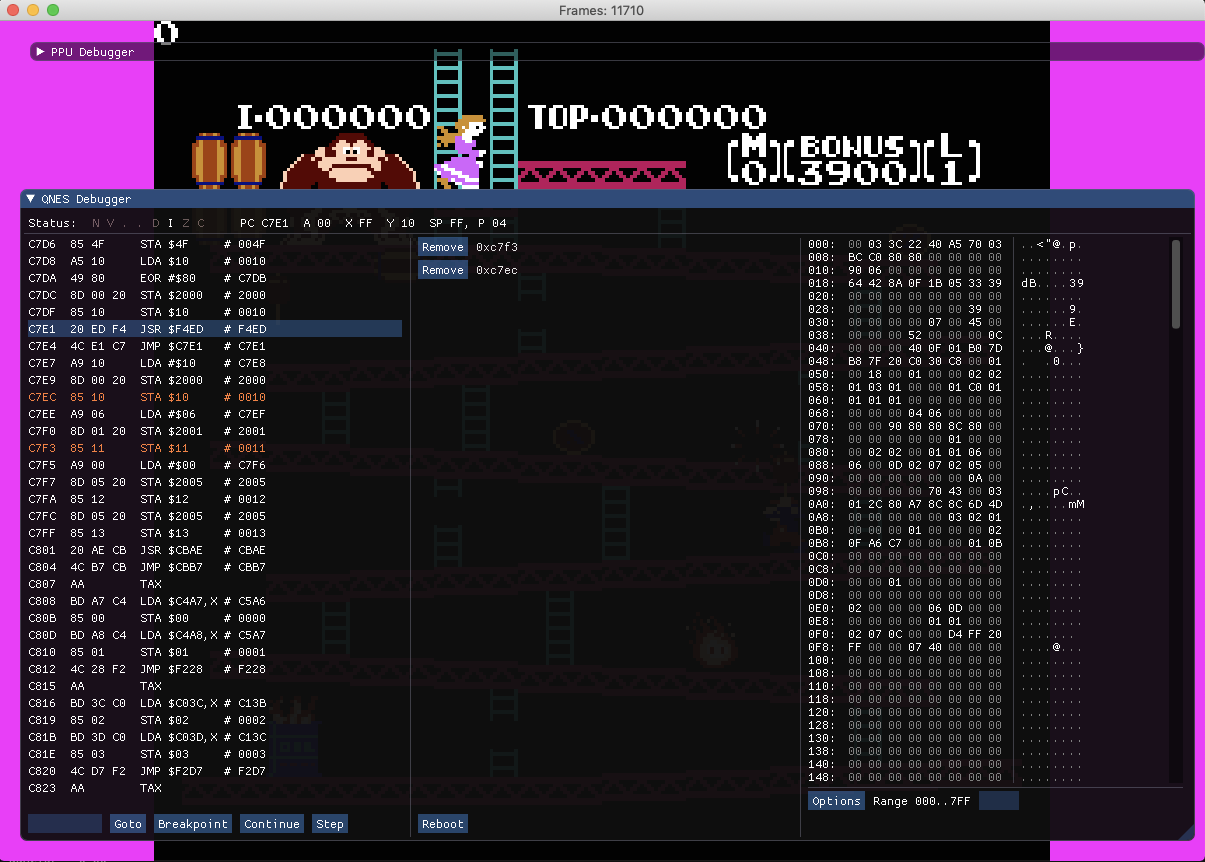Toggle the C carry flag indicator
1205x862 pixels.
click(199, 224)
